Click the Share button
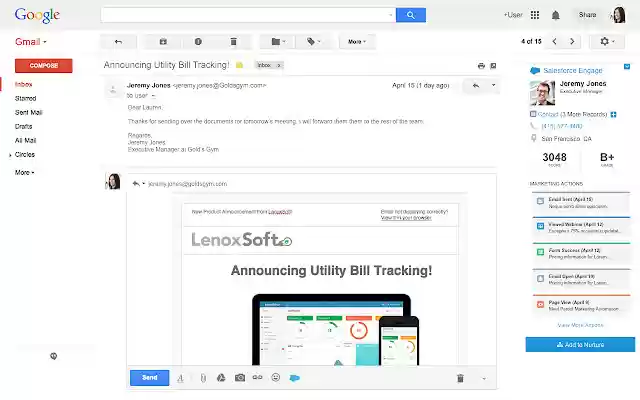640x400 pixels. (x=587, y=15)
